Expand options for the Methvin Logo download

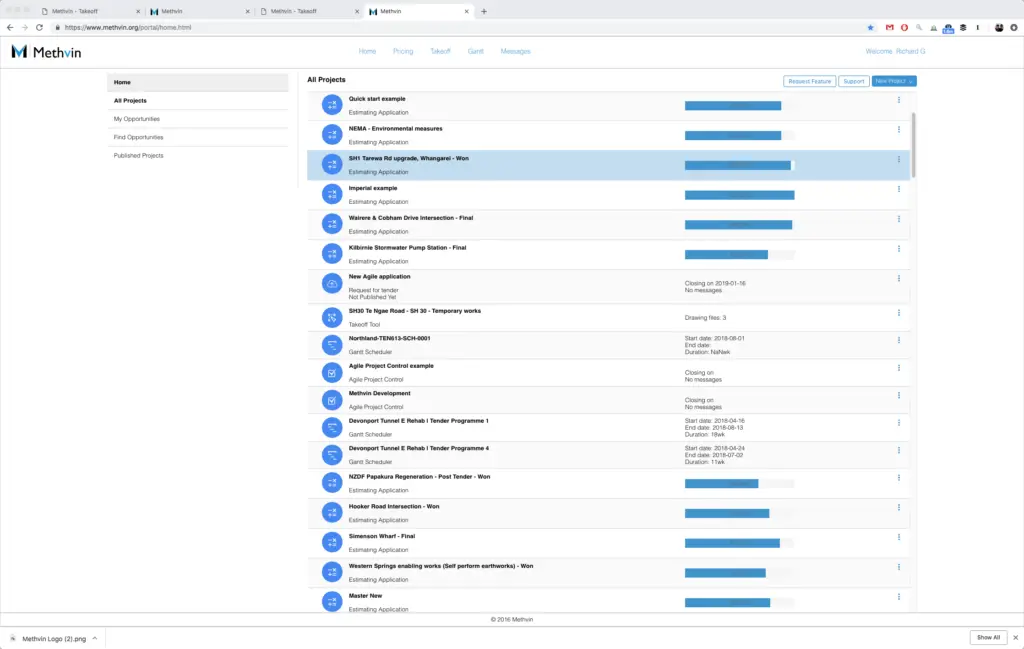pos(93,637)
